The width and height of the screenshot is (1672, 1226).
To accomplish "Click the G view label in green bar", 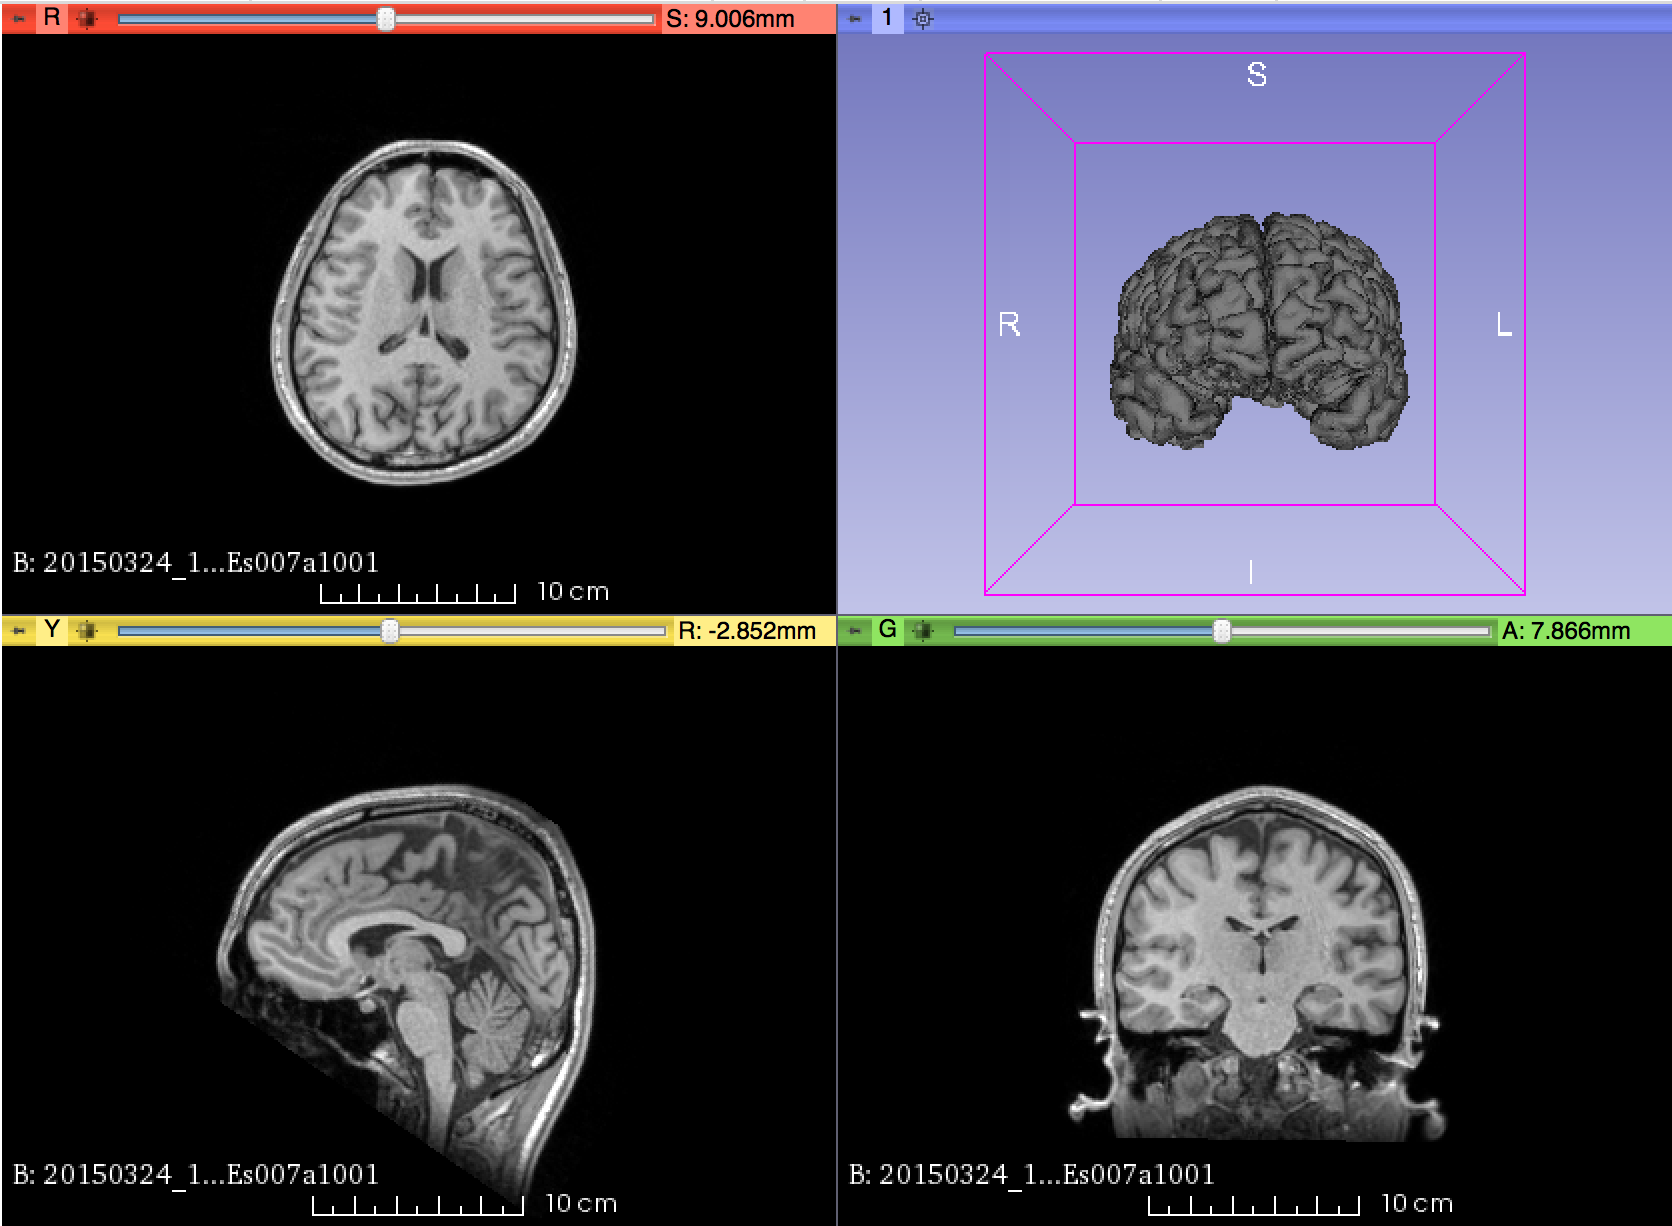I will 887,630.
